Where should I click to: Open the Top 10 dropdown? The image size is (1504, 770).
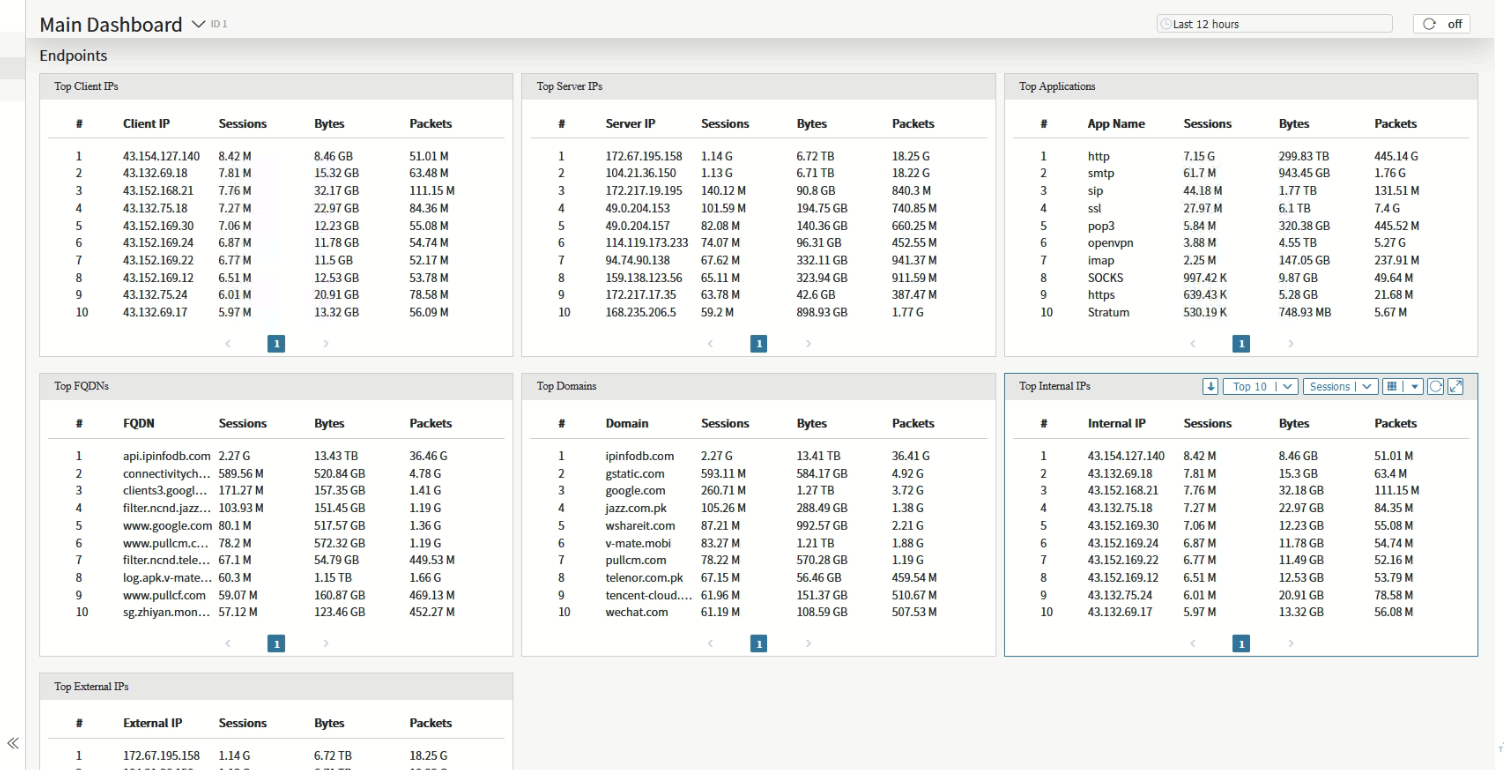(x=1260, y=387)
